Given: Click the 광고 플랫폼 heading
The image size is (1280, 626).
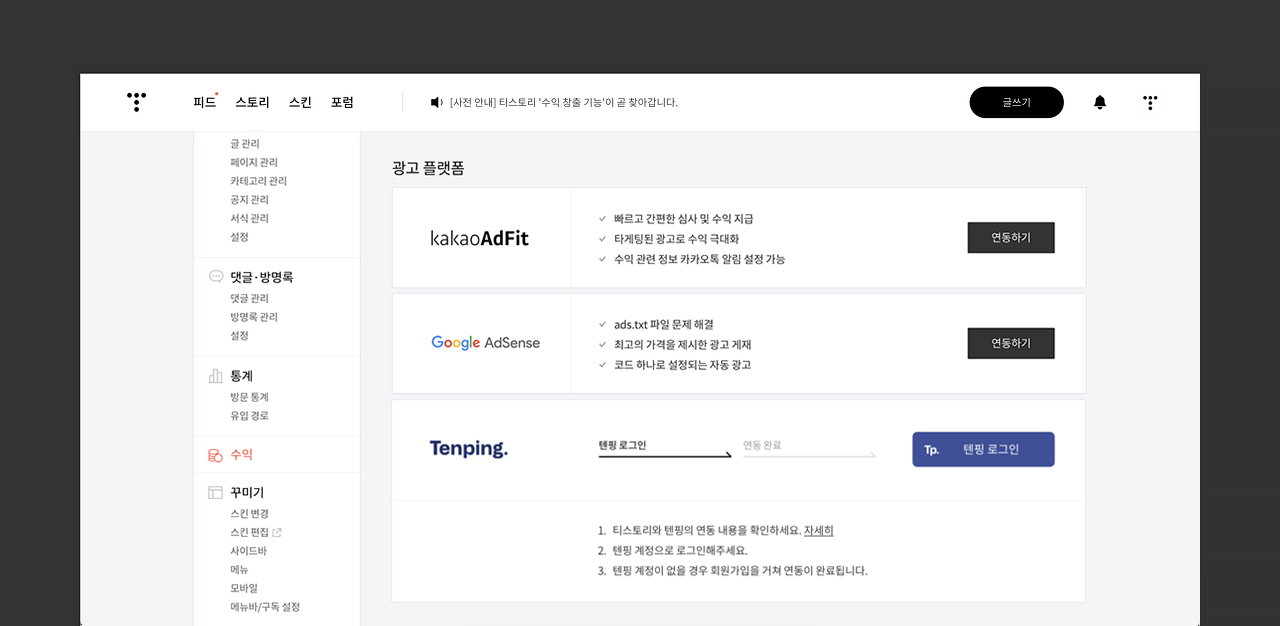Looking at the screenshot, I should [428, 168].
